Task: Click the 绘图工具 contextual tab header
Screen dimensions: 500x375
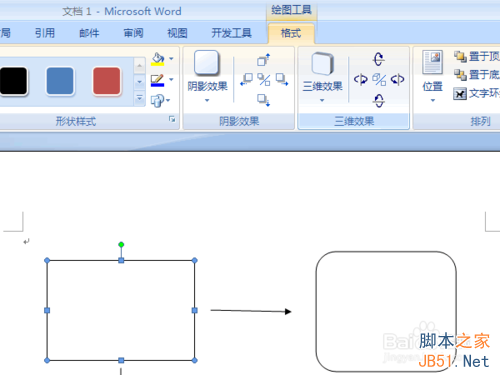Action: tap(291, 10)
